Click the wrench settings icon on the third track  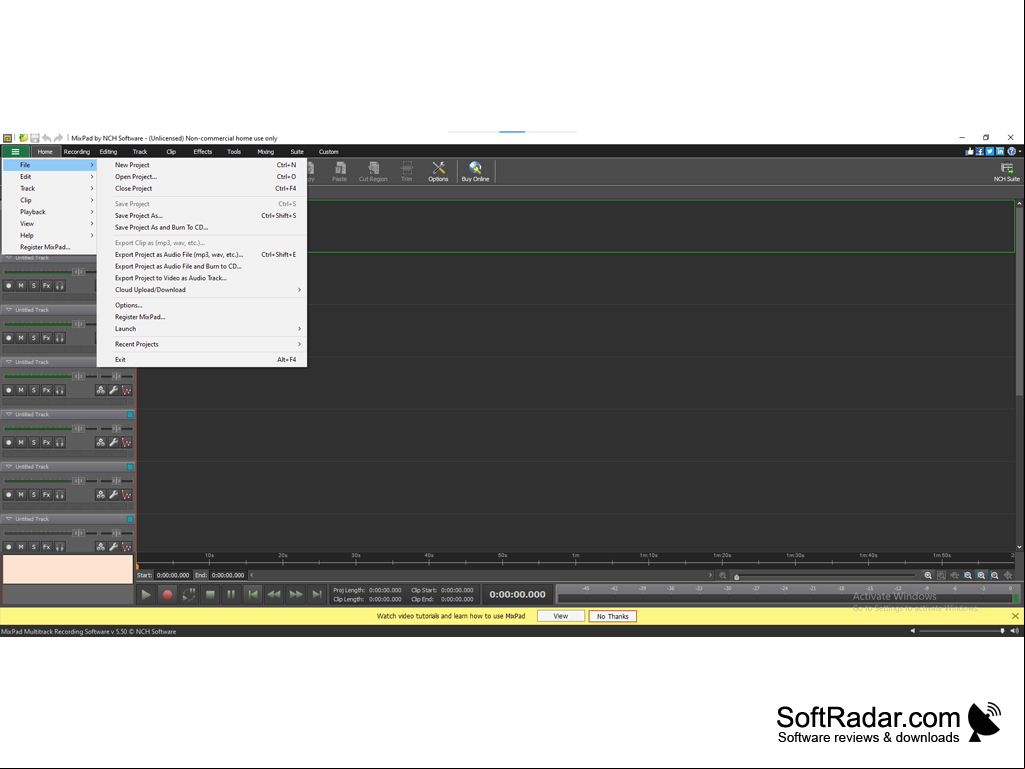[114, 390]
